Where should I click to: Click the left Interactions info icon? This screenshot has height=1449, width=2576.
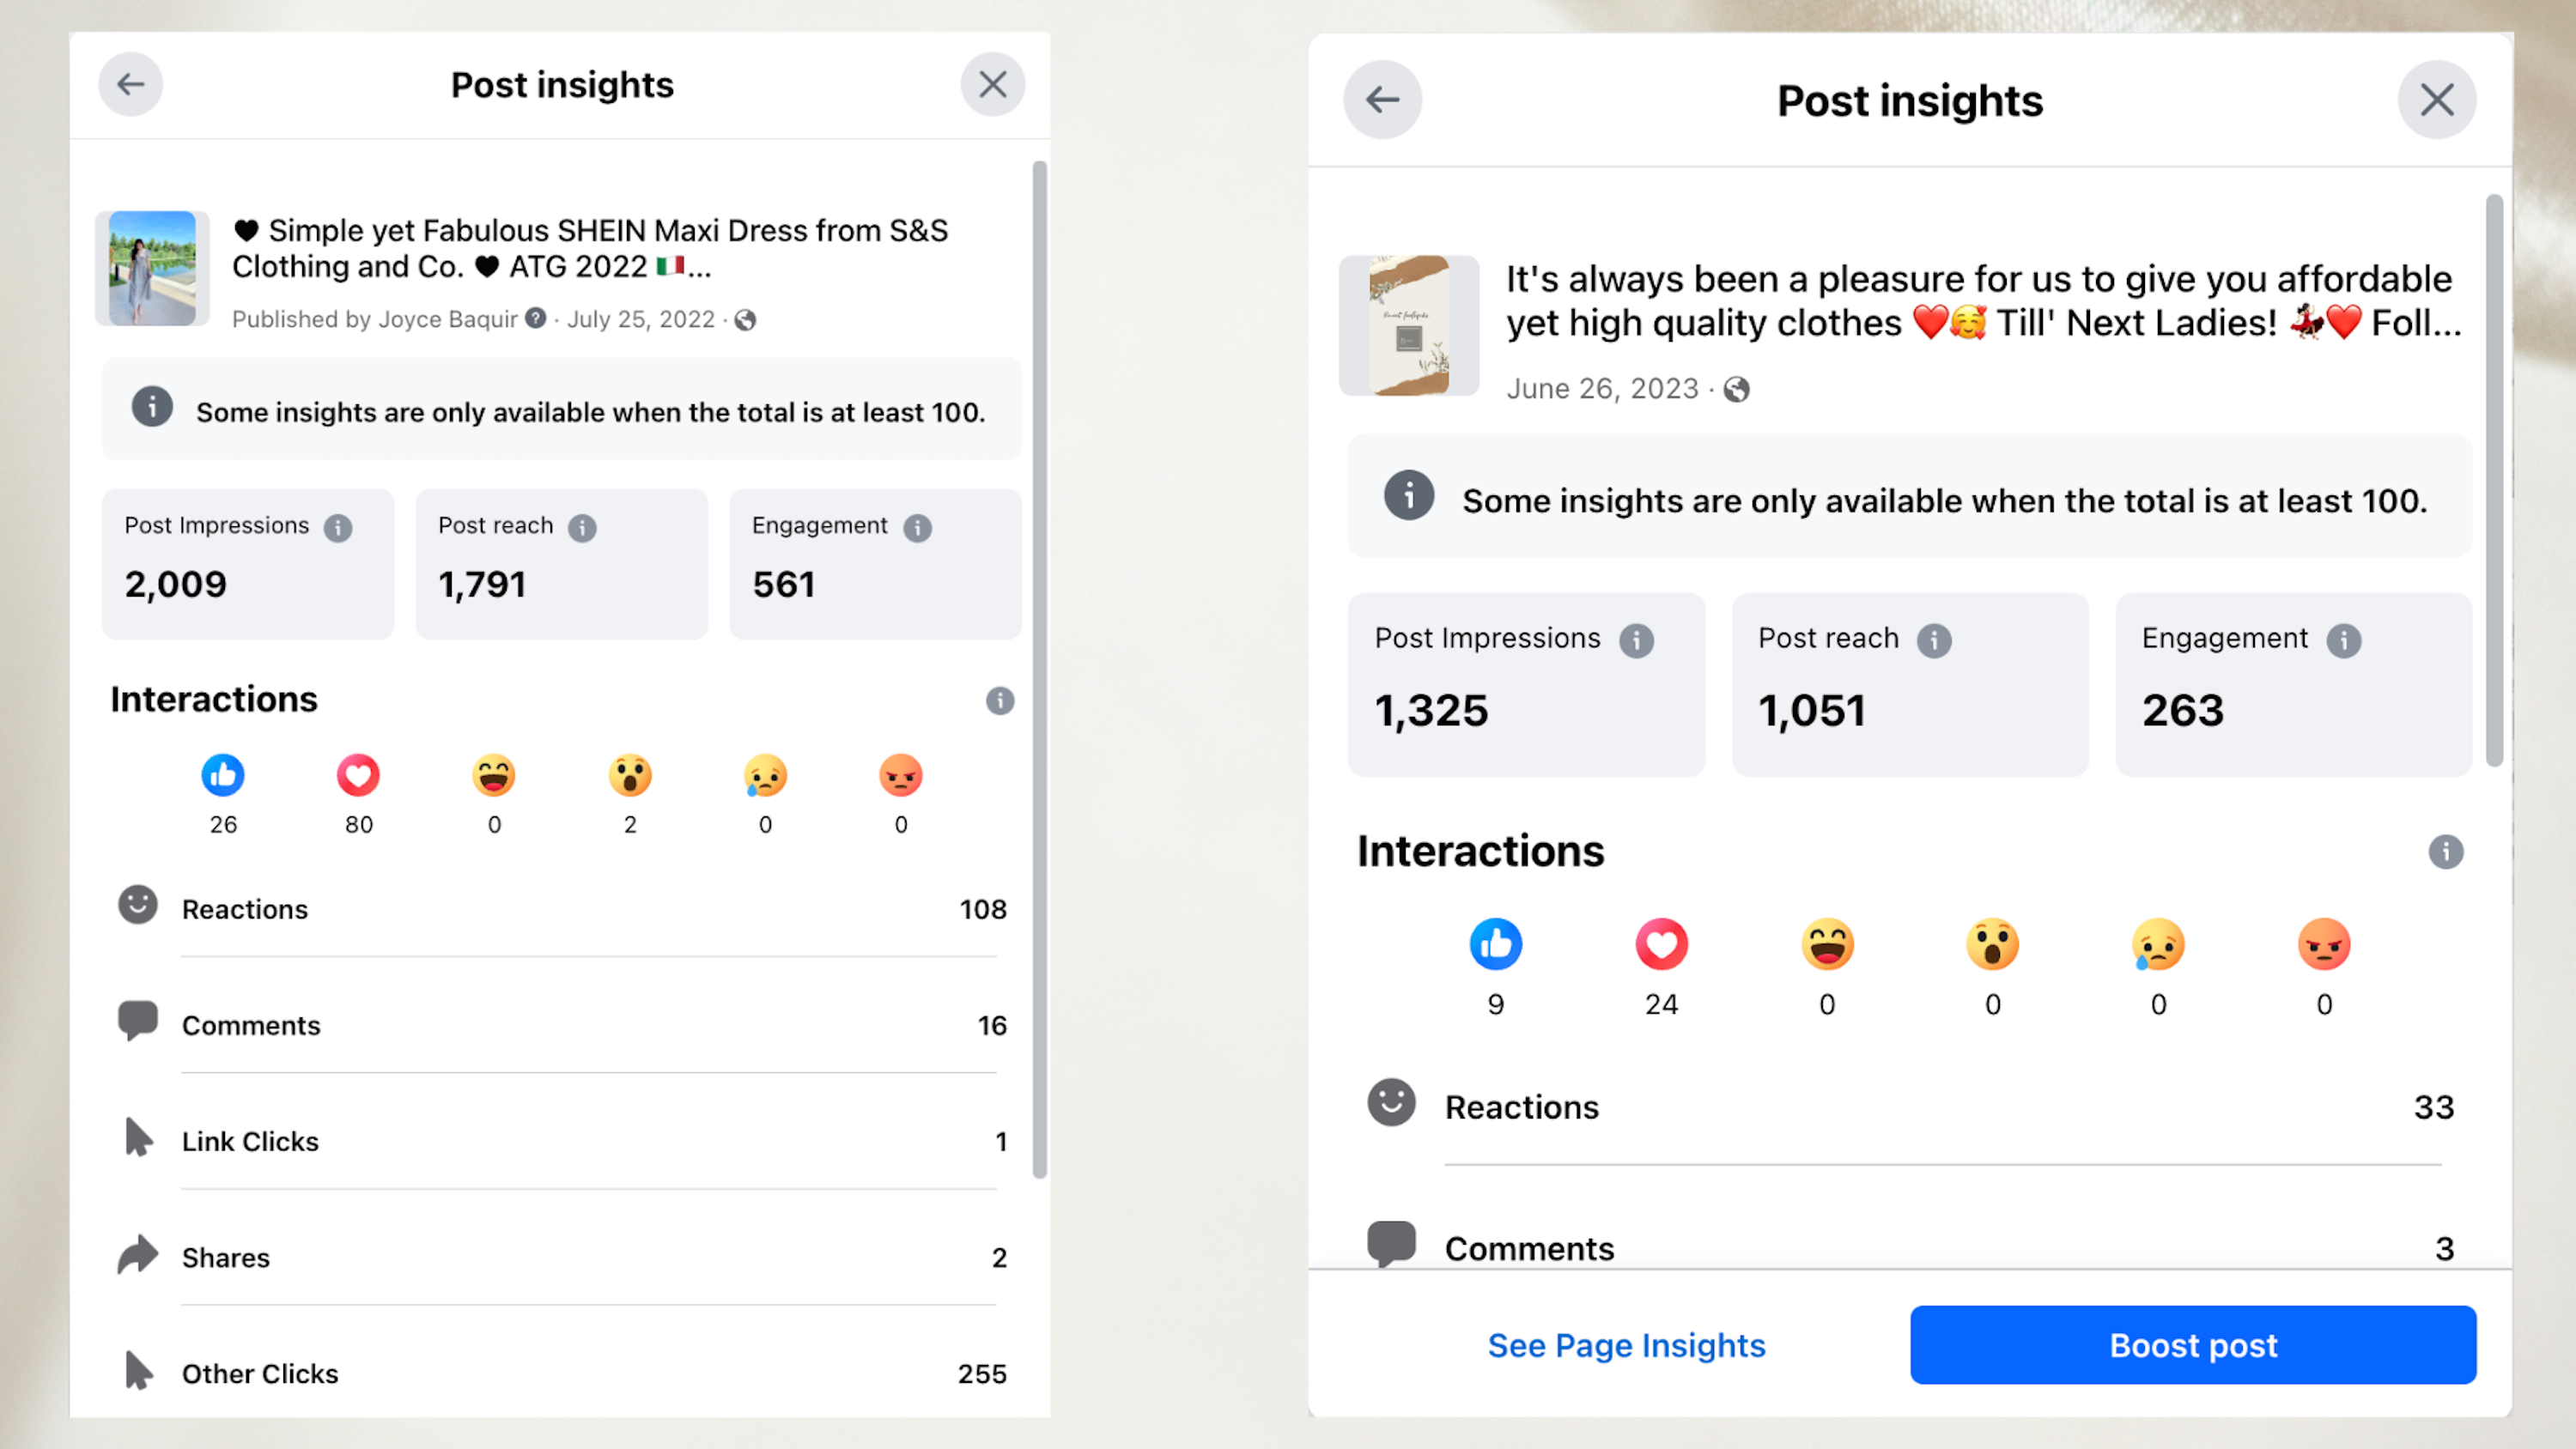999,701
